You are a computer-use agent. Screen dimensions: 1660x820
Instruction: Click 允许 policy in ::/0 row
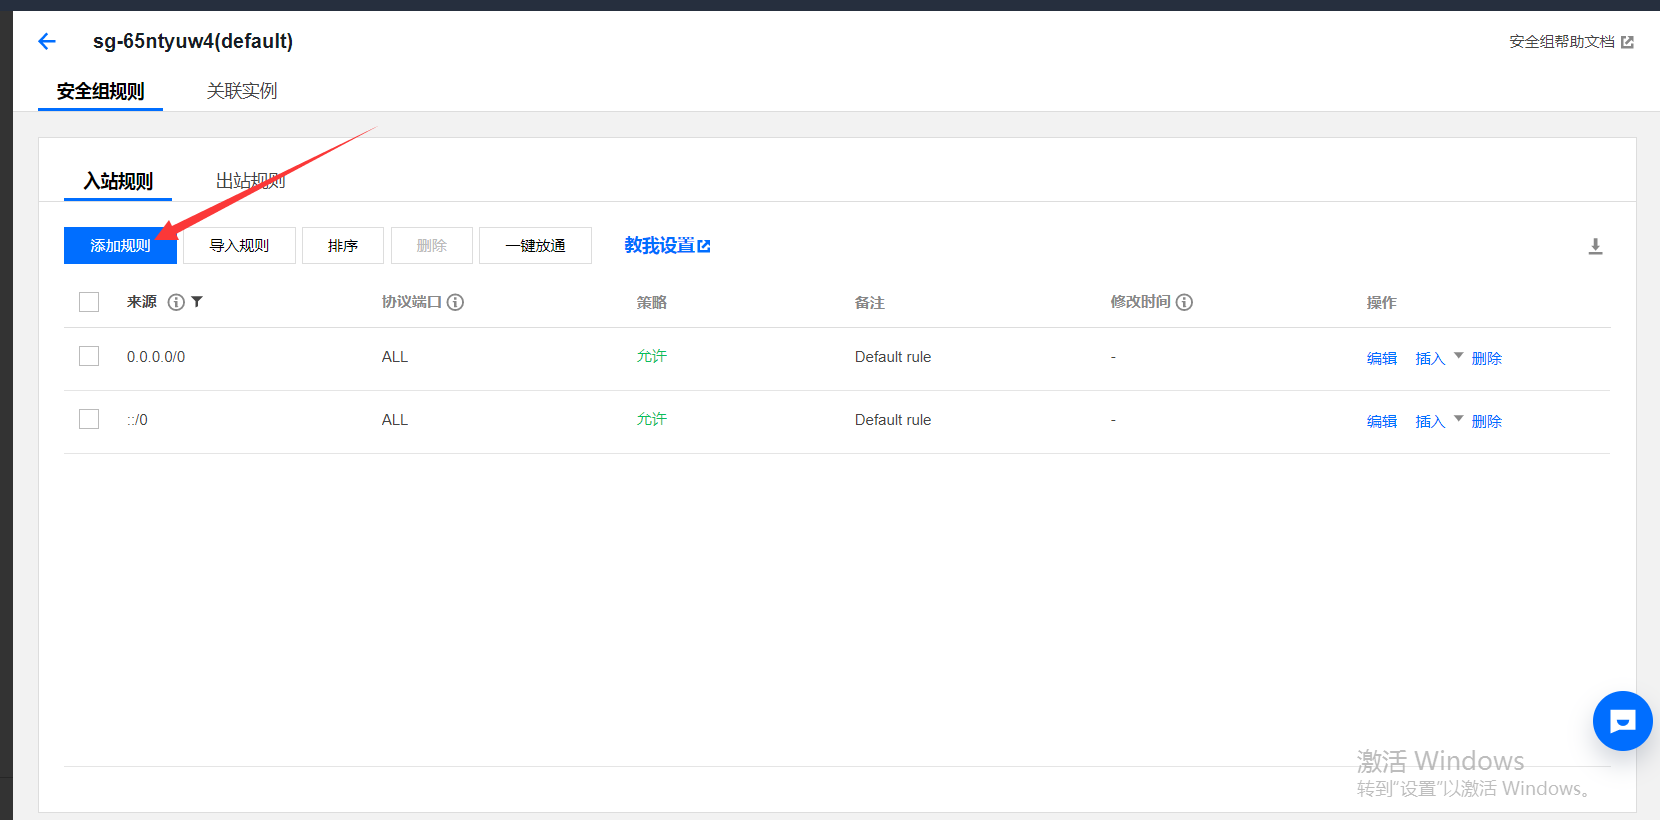[652, 419]
